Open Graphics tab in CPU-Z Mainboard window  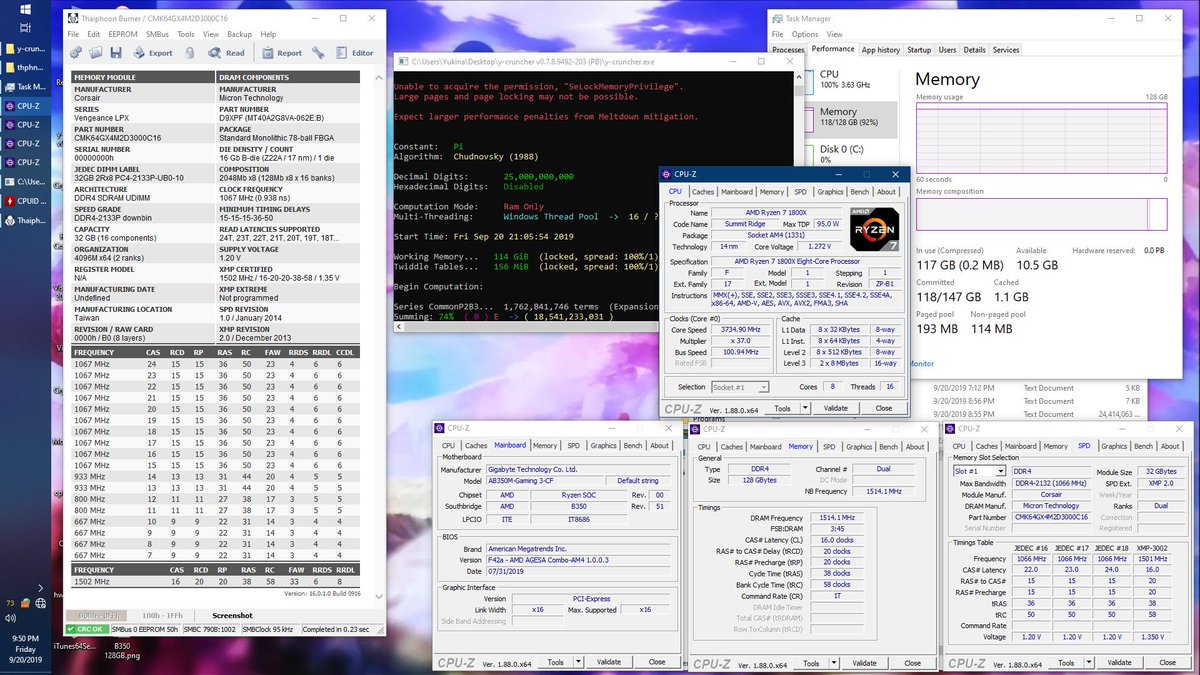[603, 446]
